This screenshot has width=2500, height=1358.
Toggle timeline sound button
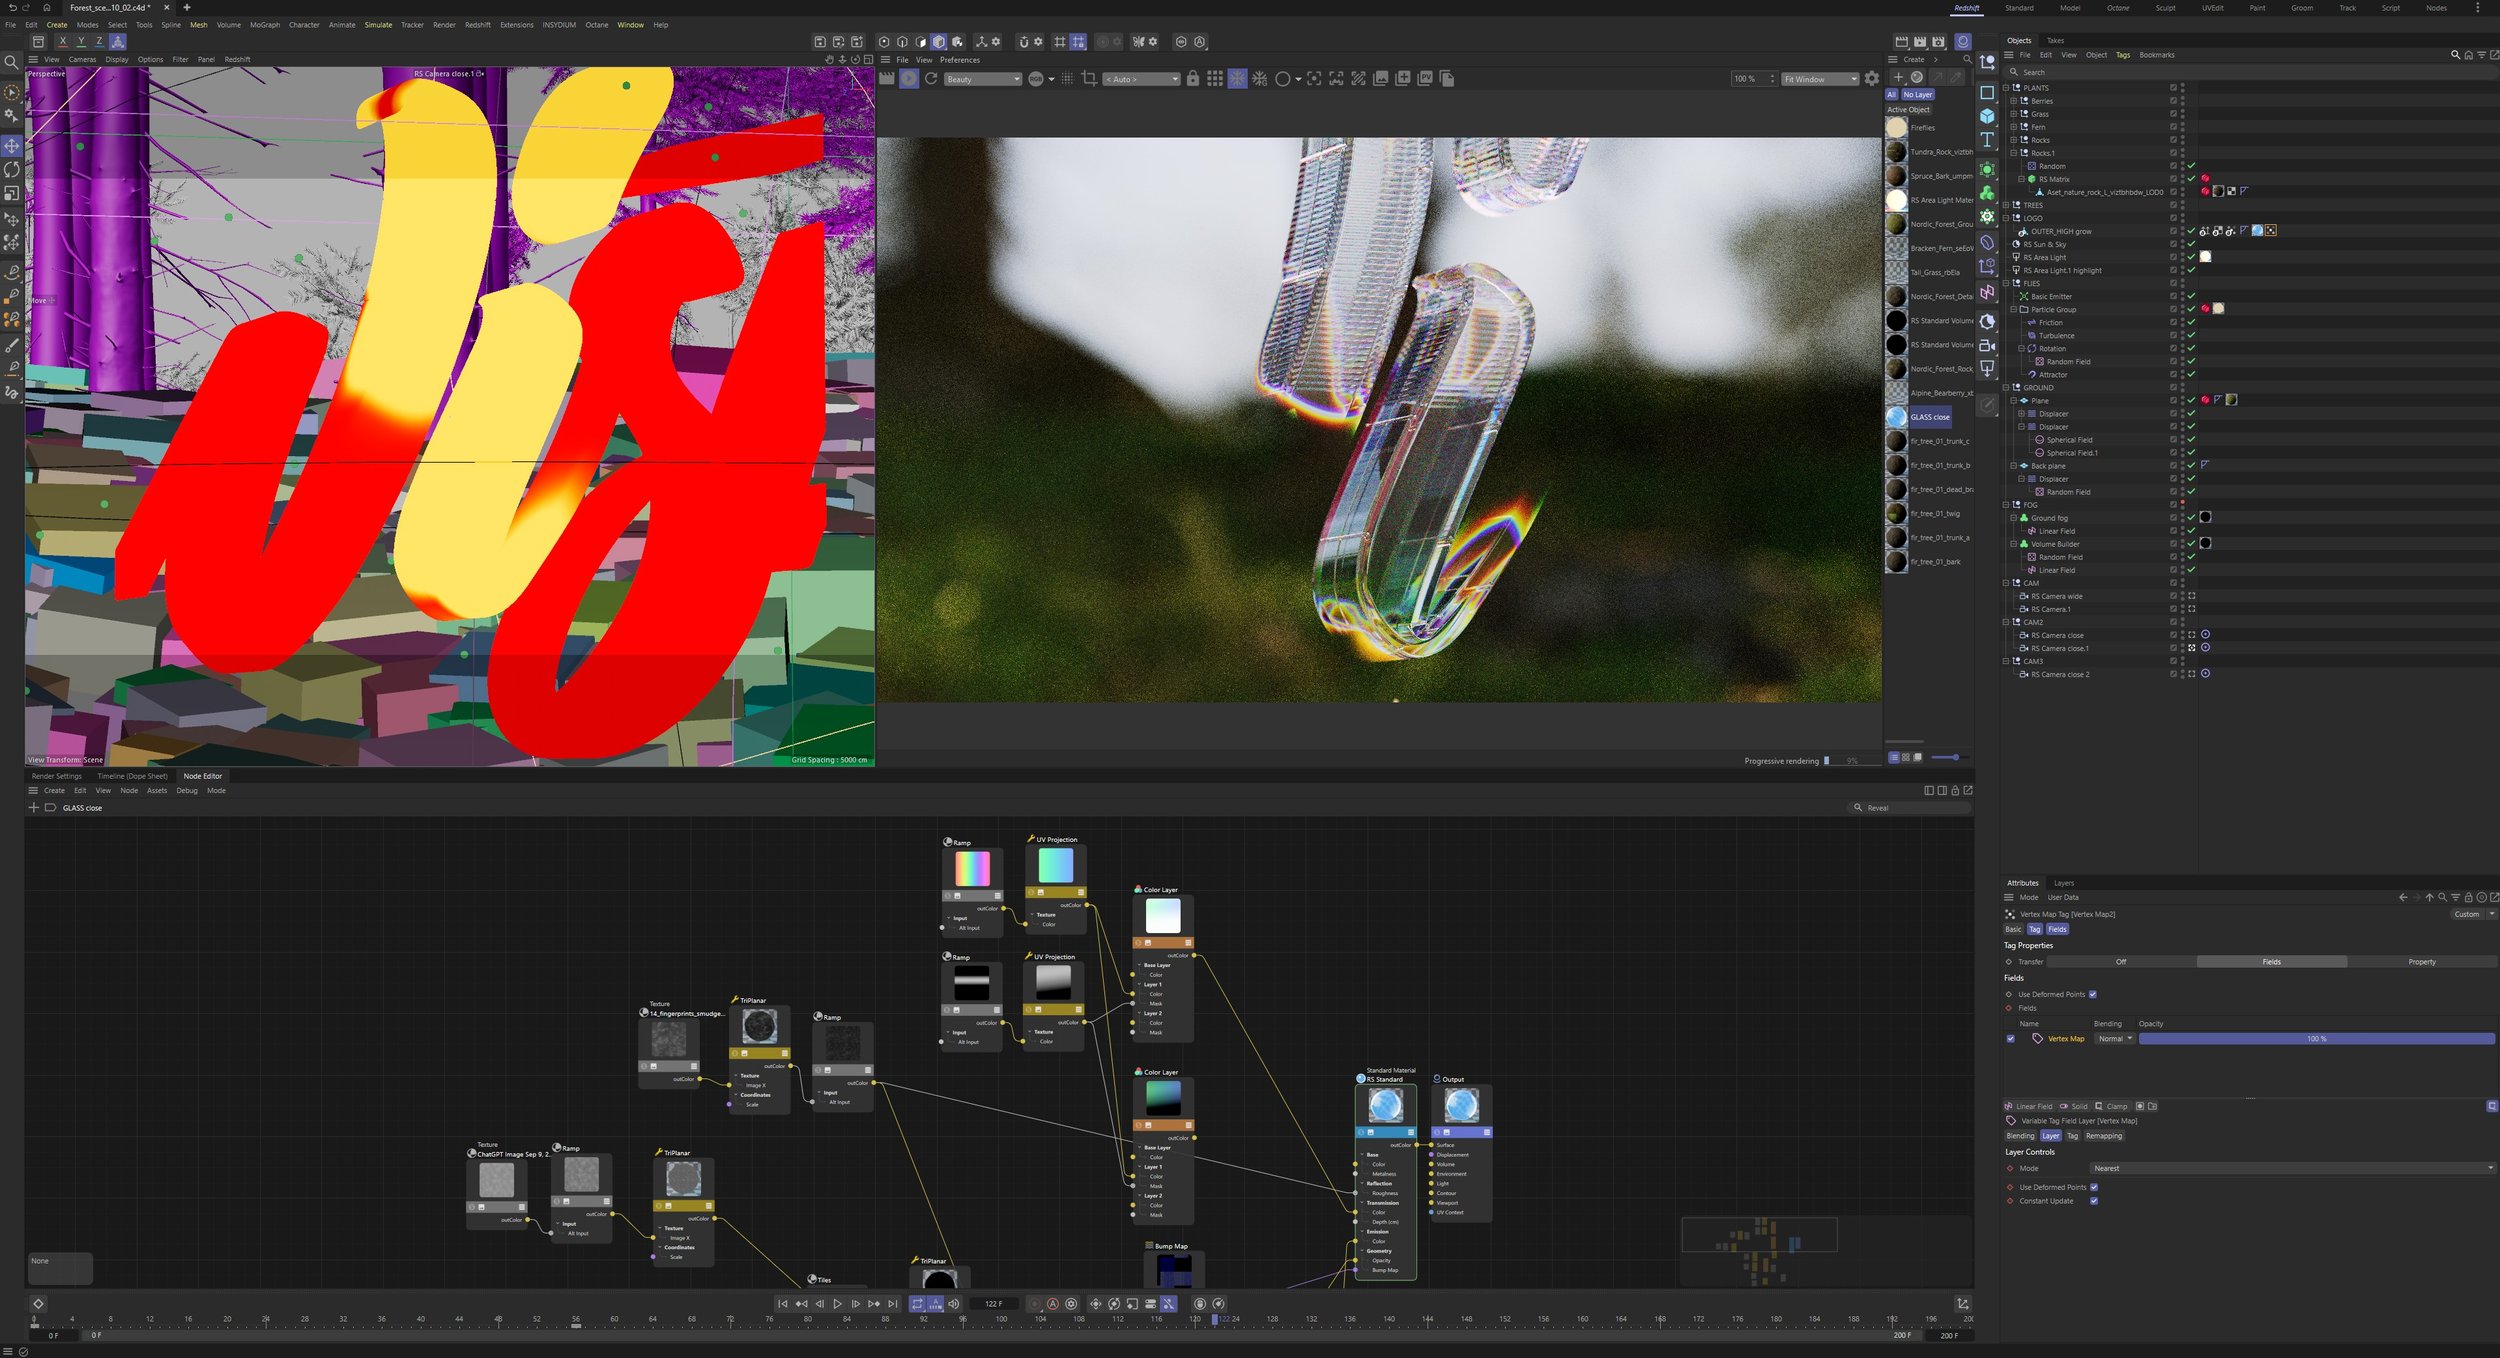click(x=954, y=1304)
